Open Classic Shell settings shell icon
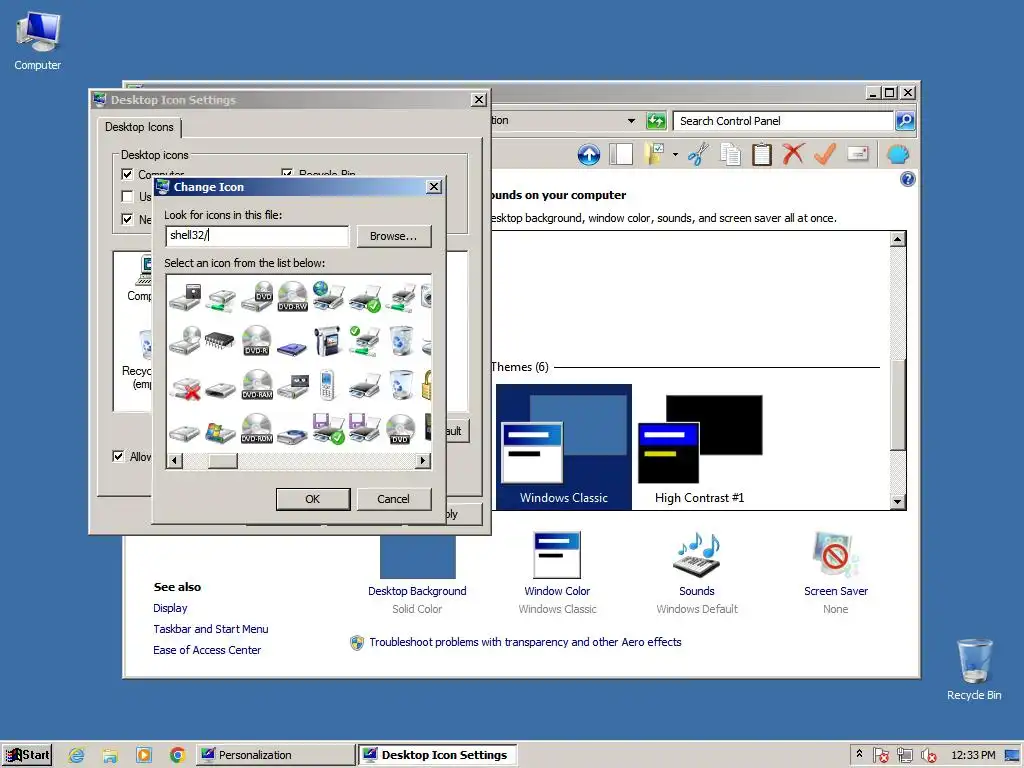The width and height of the screenshot is (1024, 768). click(899, 155)
